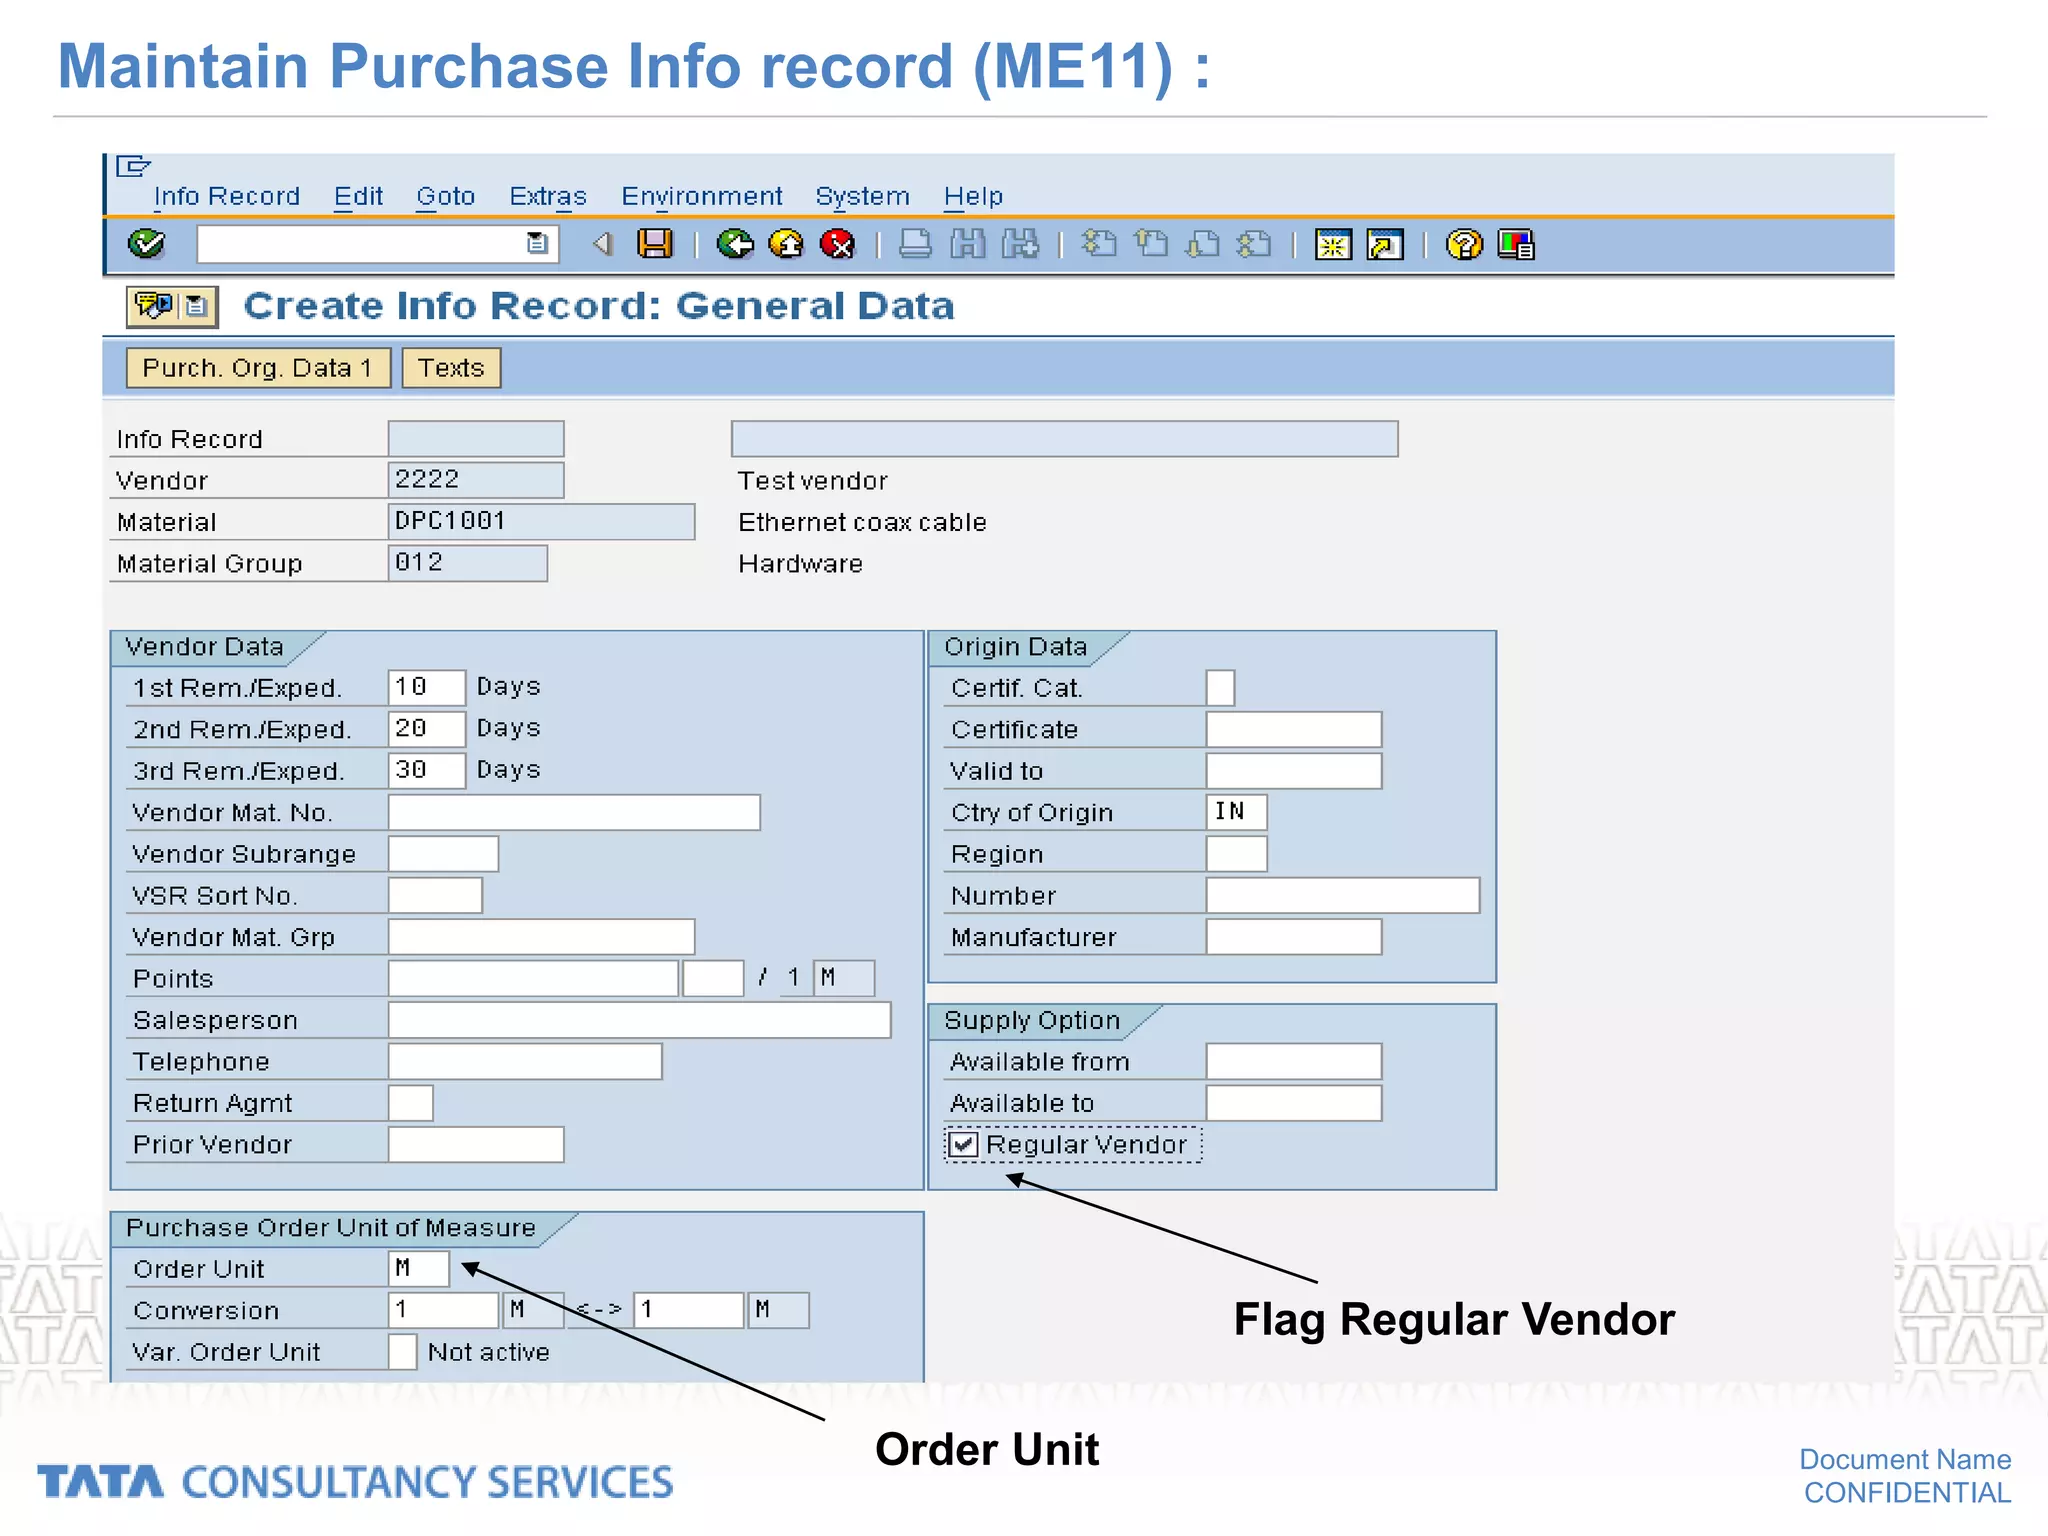Screen dimensions: 2048x1536
Task: Click the Ctry of Origin field IN
Action: coord(1237,812)
